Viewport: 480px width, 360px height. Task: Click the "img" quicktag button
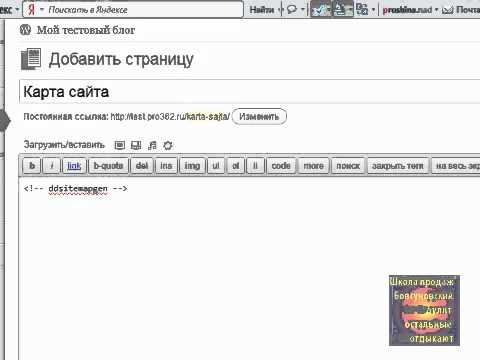click(x=192, y=166)
